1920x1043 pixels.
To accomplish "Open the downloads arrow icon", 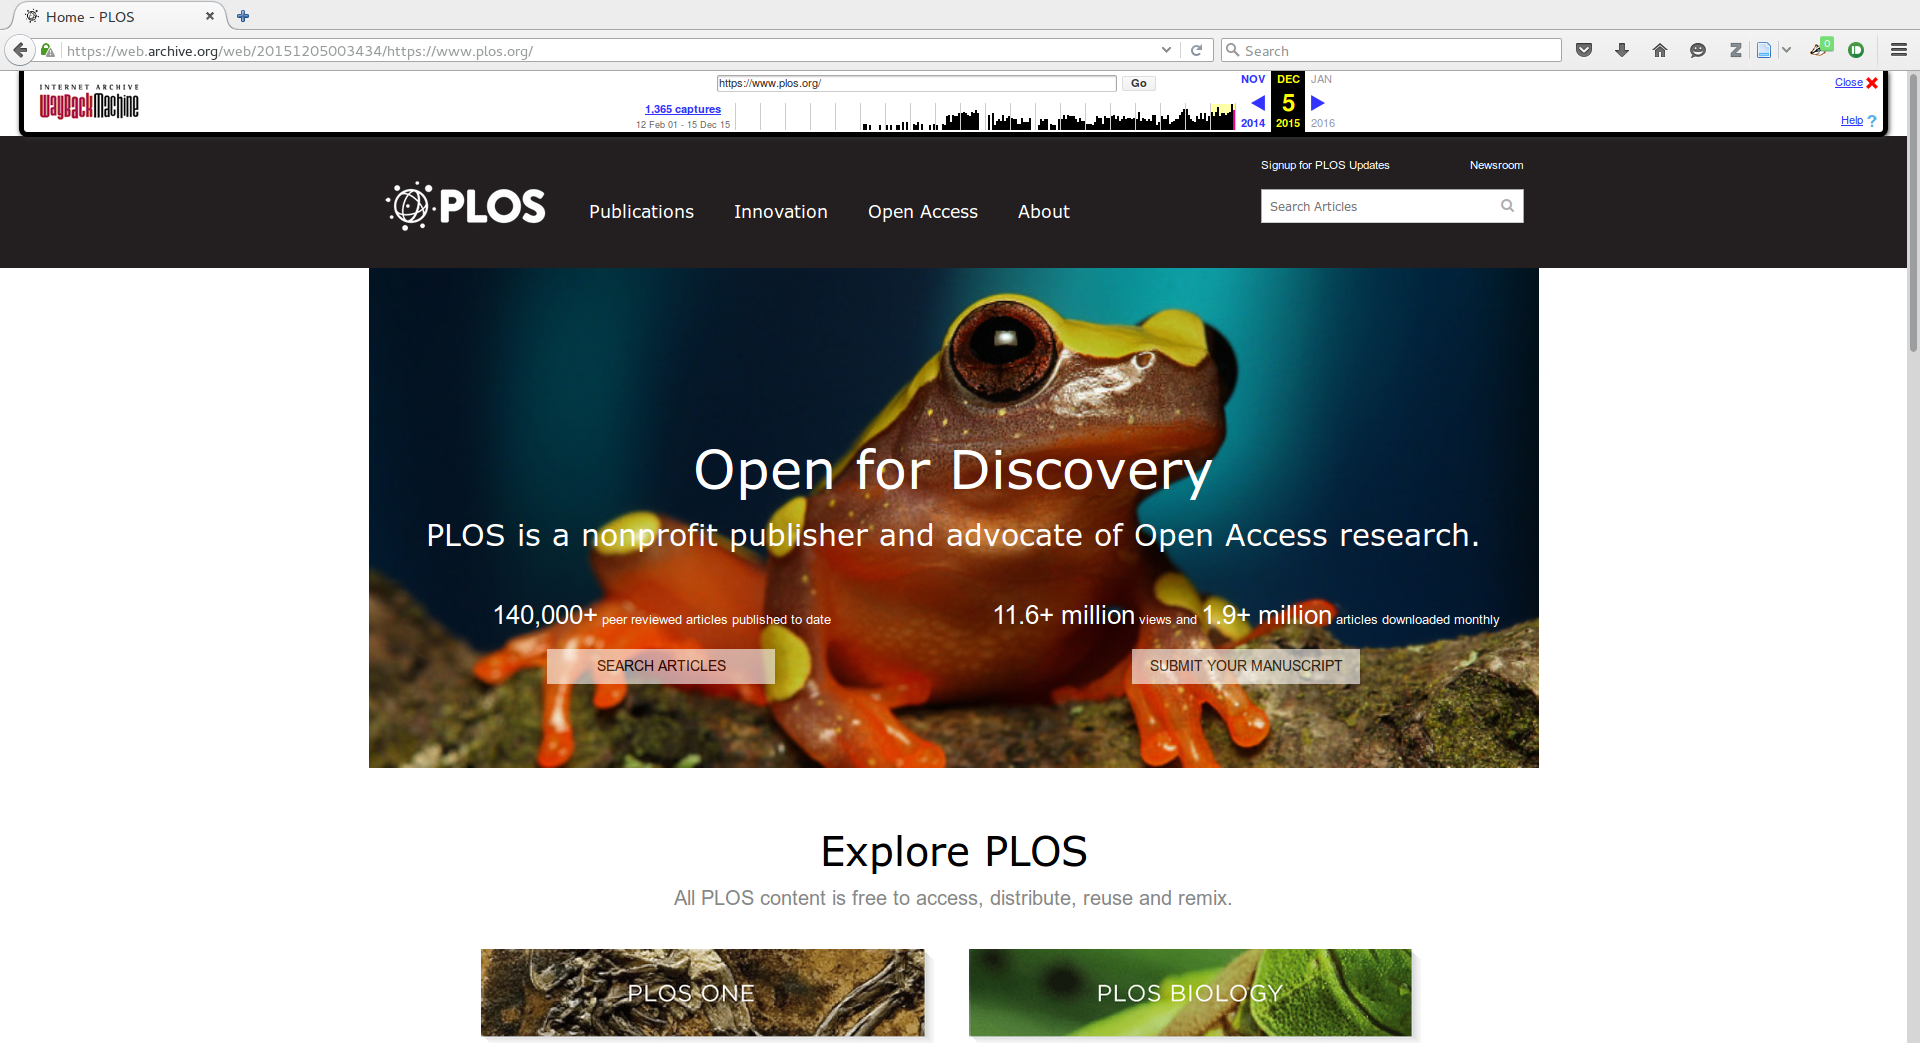I will tap(1622, 50).
